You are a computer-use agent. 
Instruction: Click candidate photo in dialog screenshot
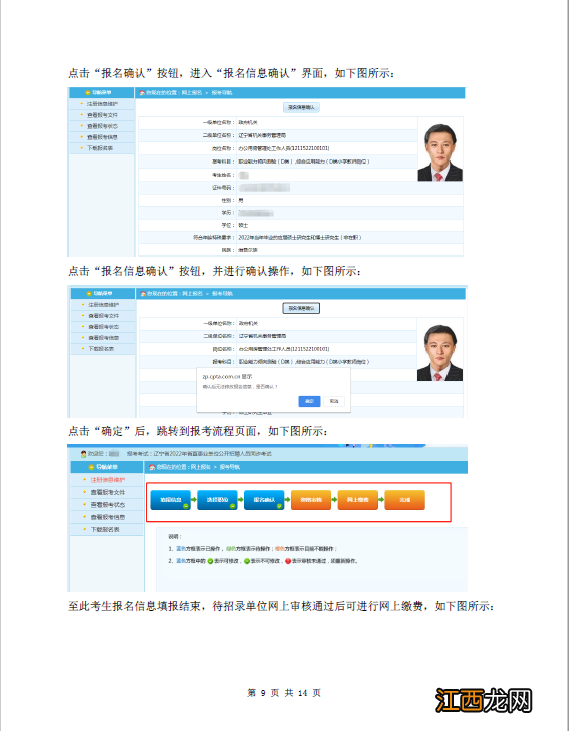point(440,352)
